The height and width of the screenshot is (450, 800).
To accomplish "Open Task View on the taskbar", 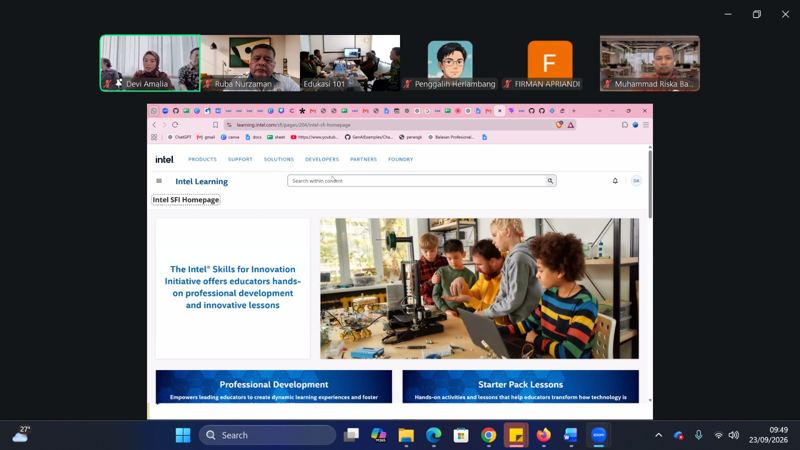I will coord(351,435).
